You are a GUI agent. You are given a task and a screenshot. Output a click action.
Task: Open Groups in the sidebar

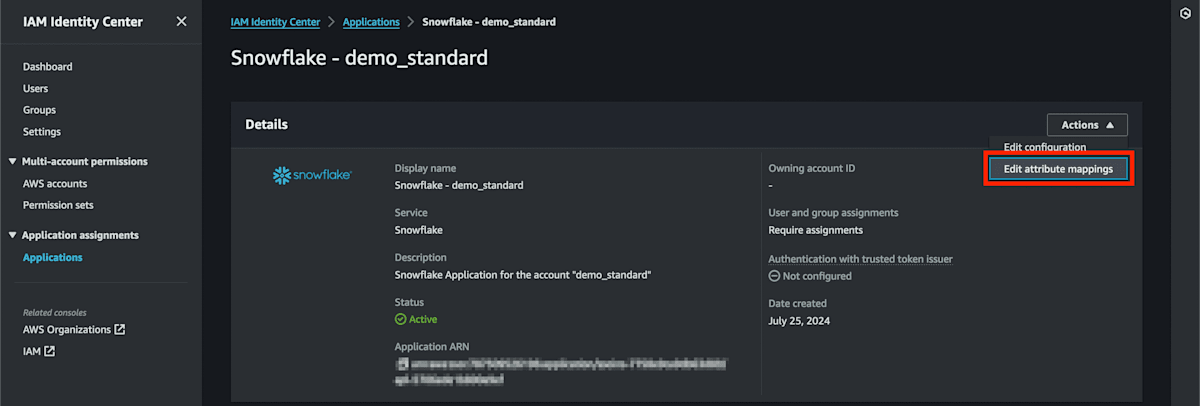pos(40,110)
